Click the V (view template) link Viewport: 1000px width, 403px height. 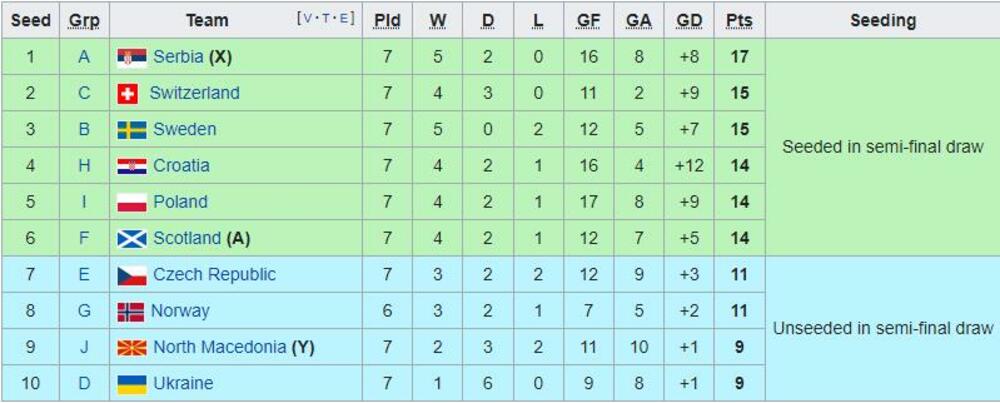point(307,18)
